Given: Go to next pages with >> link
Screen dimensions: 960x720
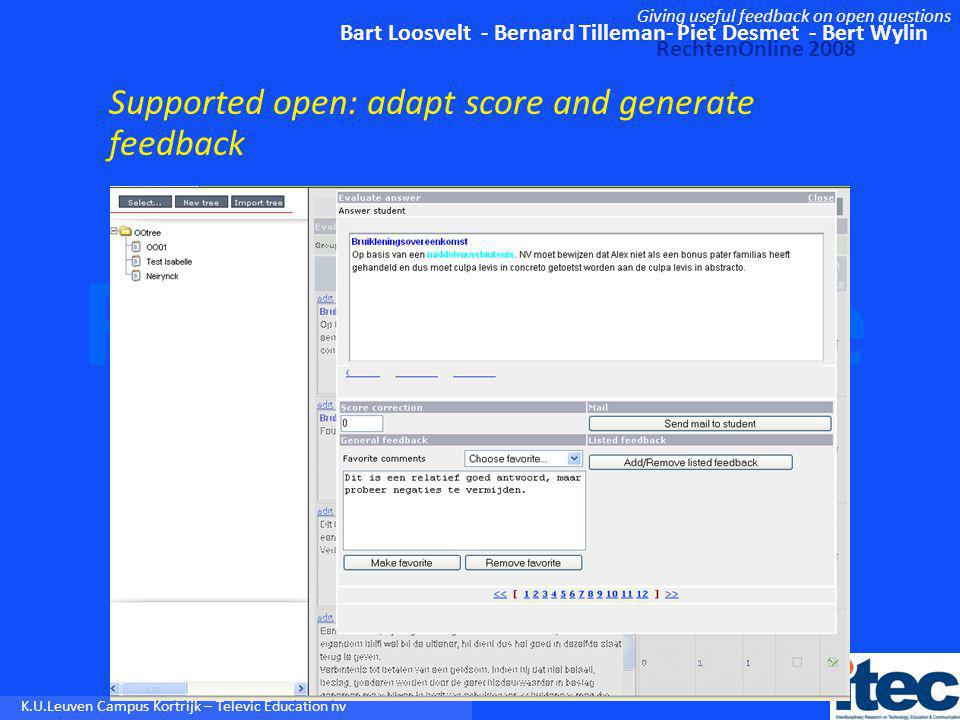Looking at the screenshot, I should pos(672,594).
